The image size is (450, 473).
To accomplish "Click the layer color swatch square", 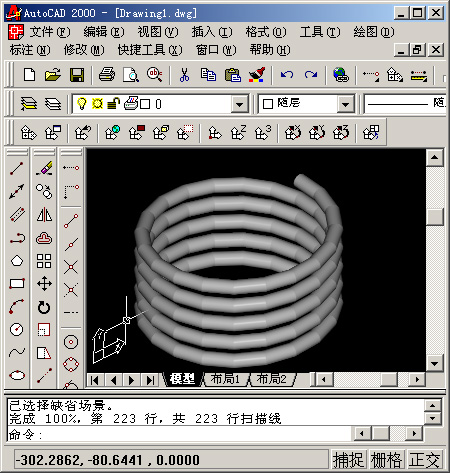I will [x=145, y=104].
